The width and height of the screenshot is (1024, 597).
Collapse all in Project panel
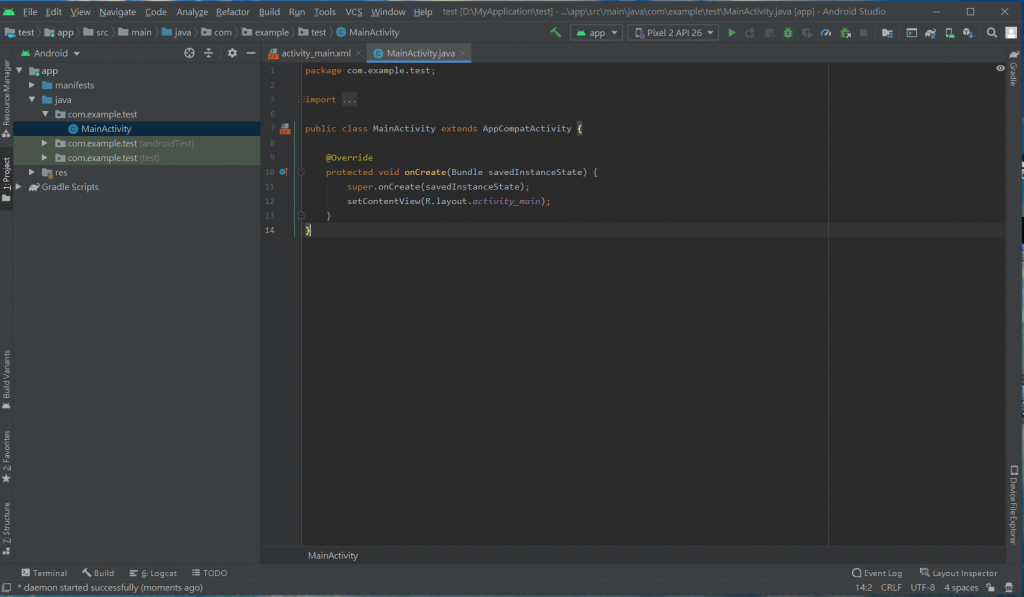(x=208, y=53)
